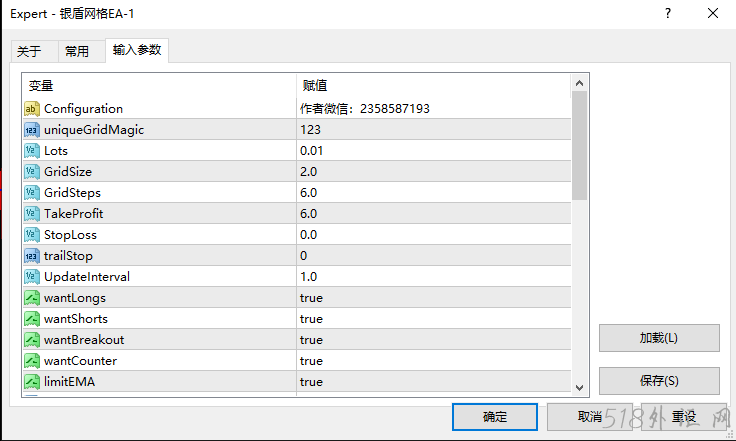Select the UpdateInterval value 1.0
This screenshot has width=736, height=441.
[x=434, y=277]
